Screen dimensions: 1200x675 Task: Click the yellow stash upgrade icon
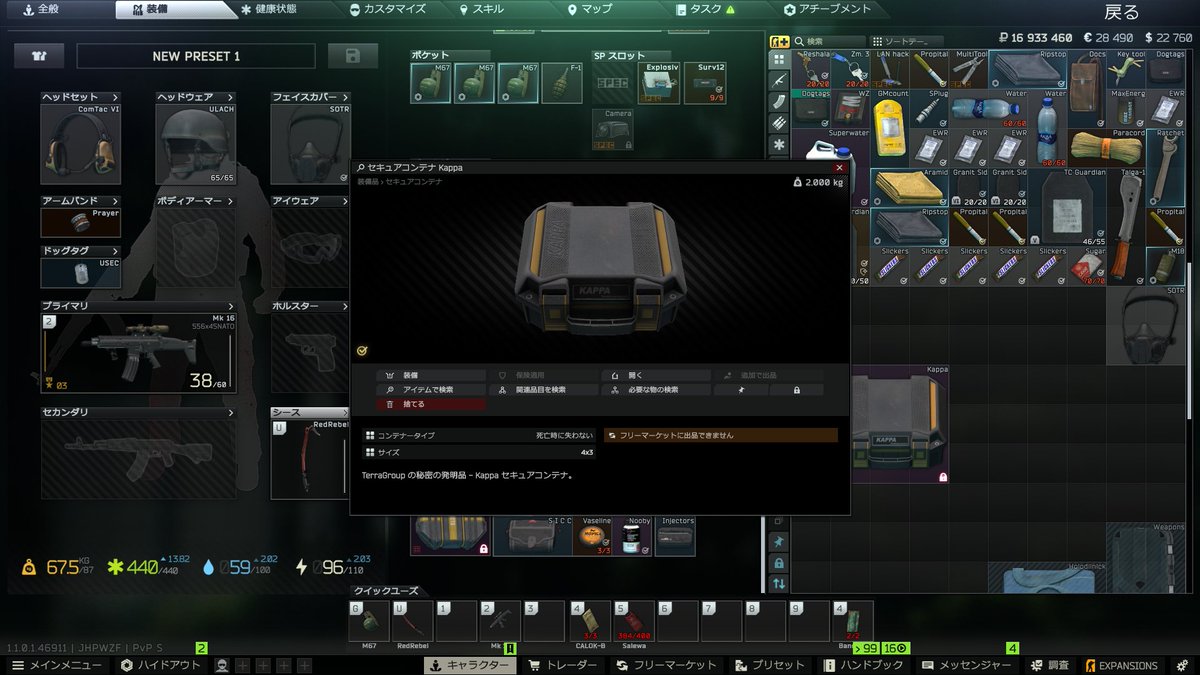(x=779, y=41)
